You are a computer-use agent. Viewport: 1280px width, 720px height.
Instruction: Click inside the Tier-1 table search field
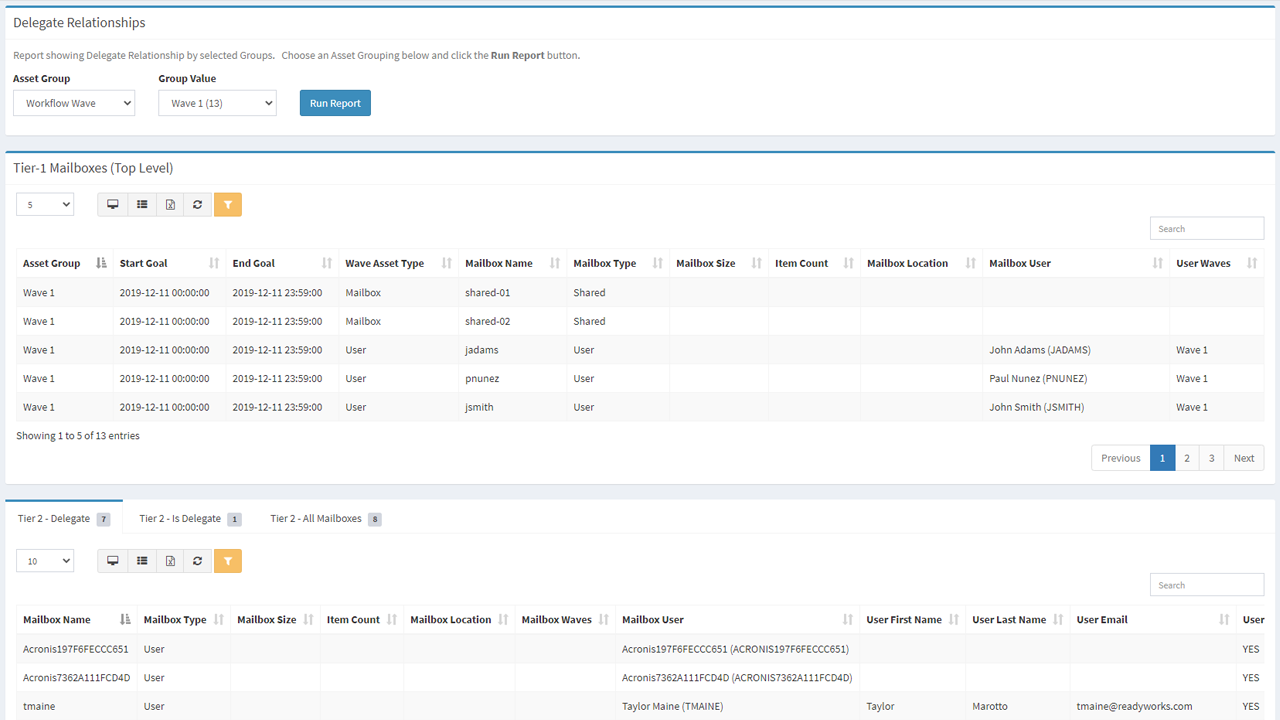click(x=1206, y=227)
